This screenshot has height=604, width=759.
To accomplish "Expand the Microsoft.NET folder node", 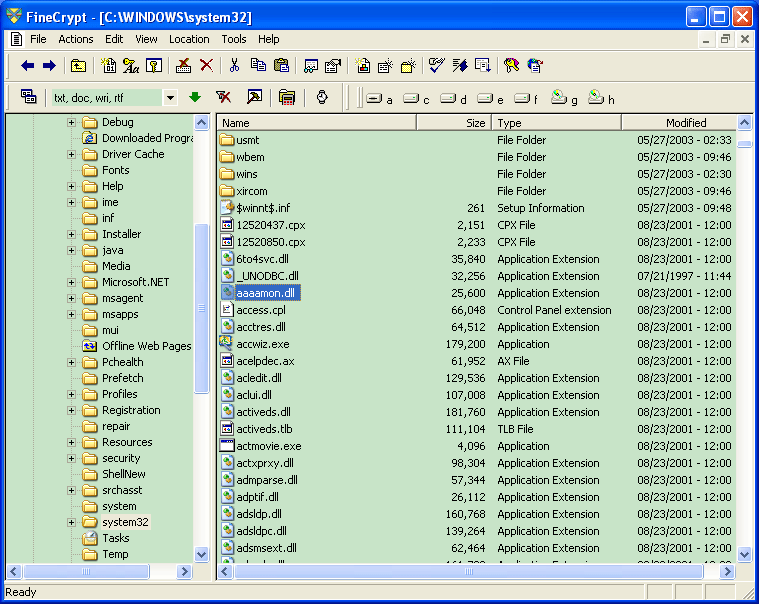I will coord(71,282).
